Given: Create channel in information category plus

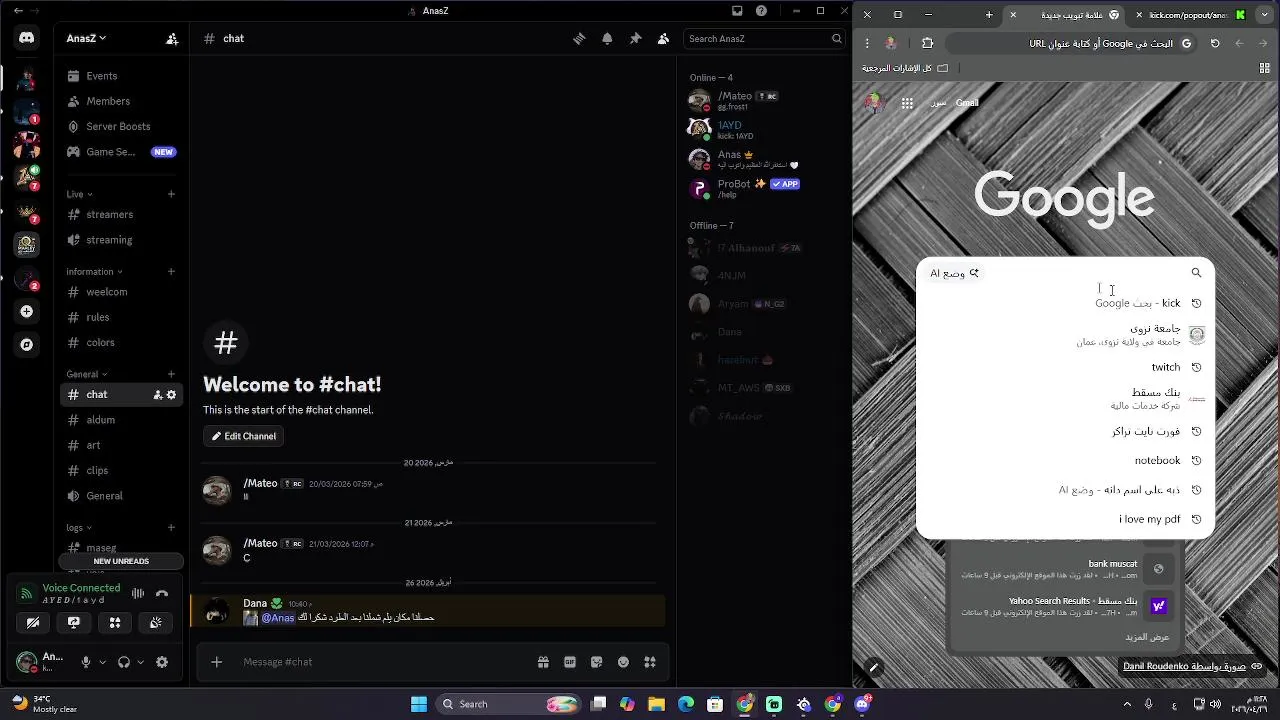Looking at the screenshot, I should (x=172, y=271).
